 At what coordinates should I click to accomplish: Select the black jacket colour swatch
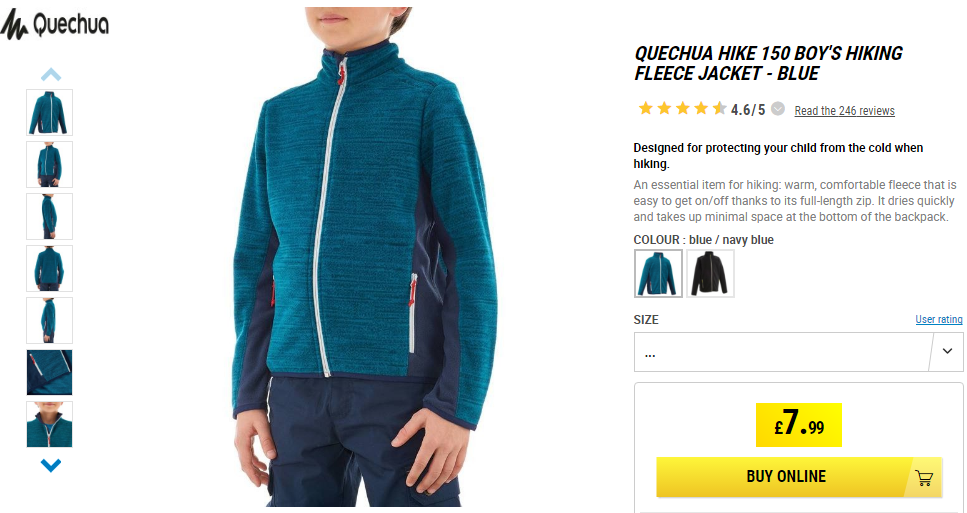pyautogui.click(x=710, y=273)
